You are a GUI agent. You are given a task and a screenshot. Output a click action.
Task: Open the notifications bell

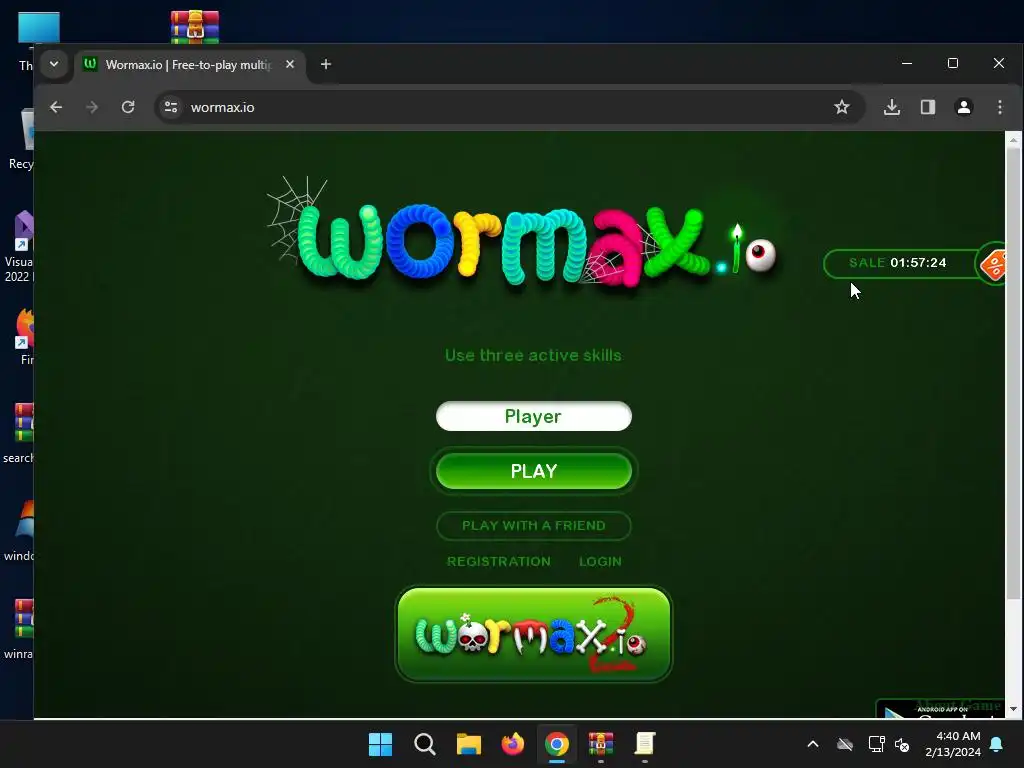pos(996,744)
